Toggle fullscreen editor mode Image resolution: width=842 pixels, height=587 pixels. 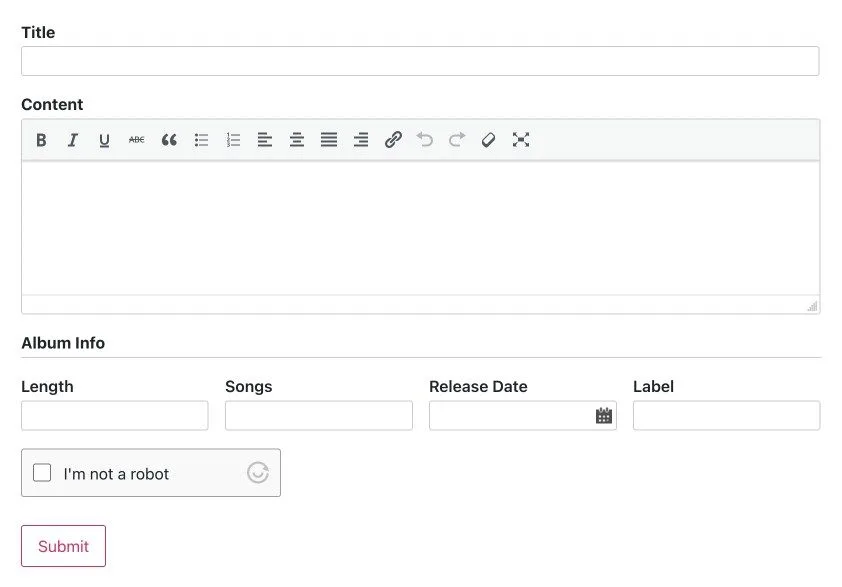coord(521,140)
